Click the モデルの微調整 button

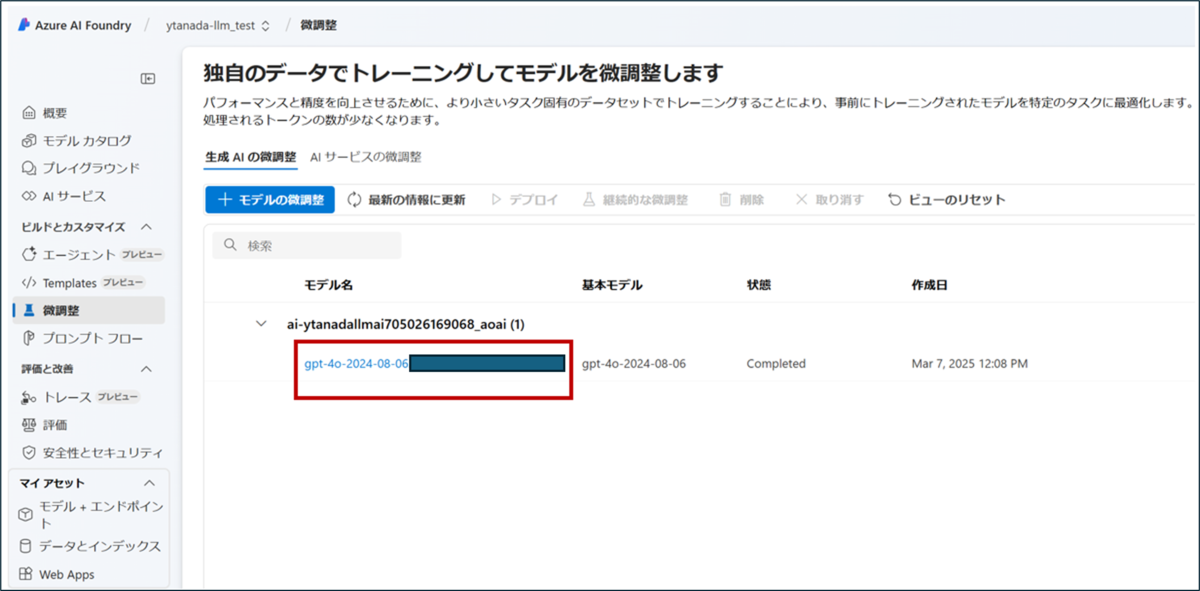tap(270, 199)
